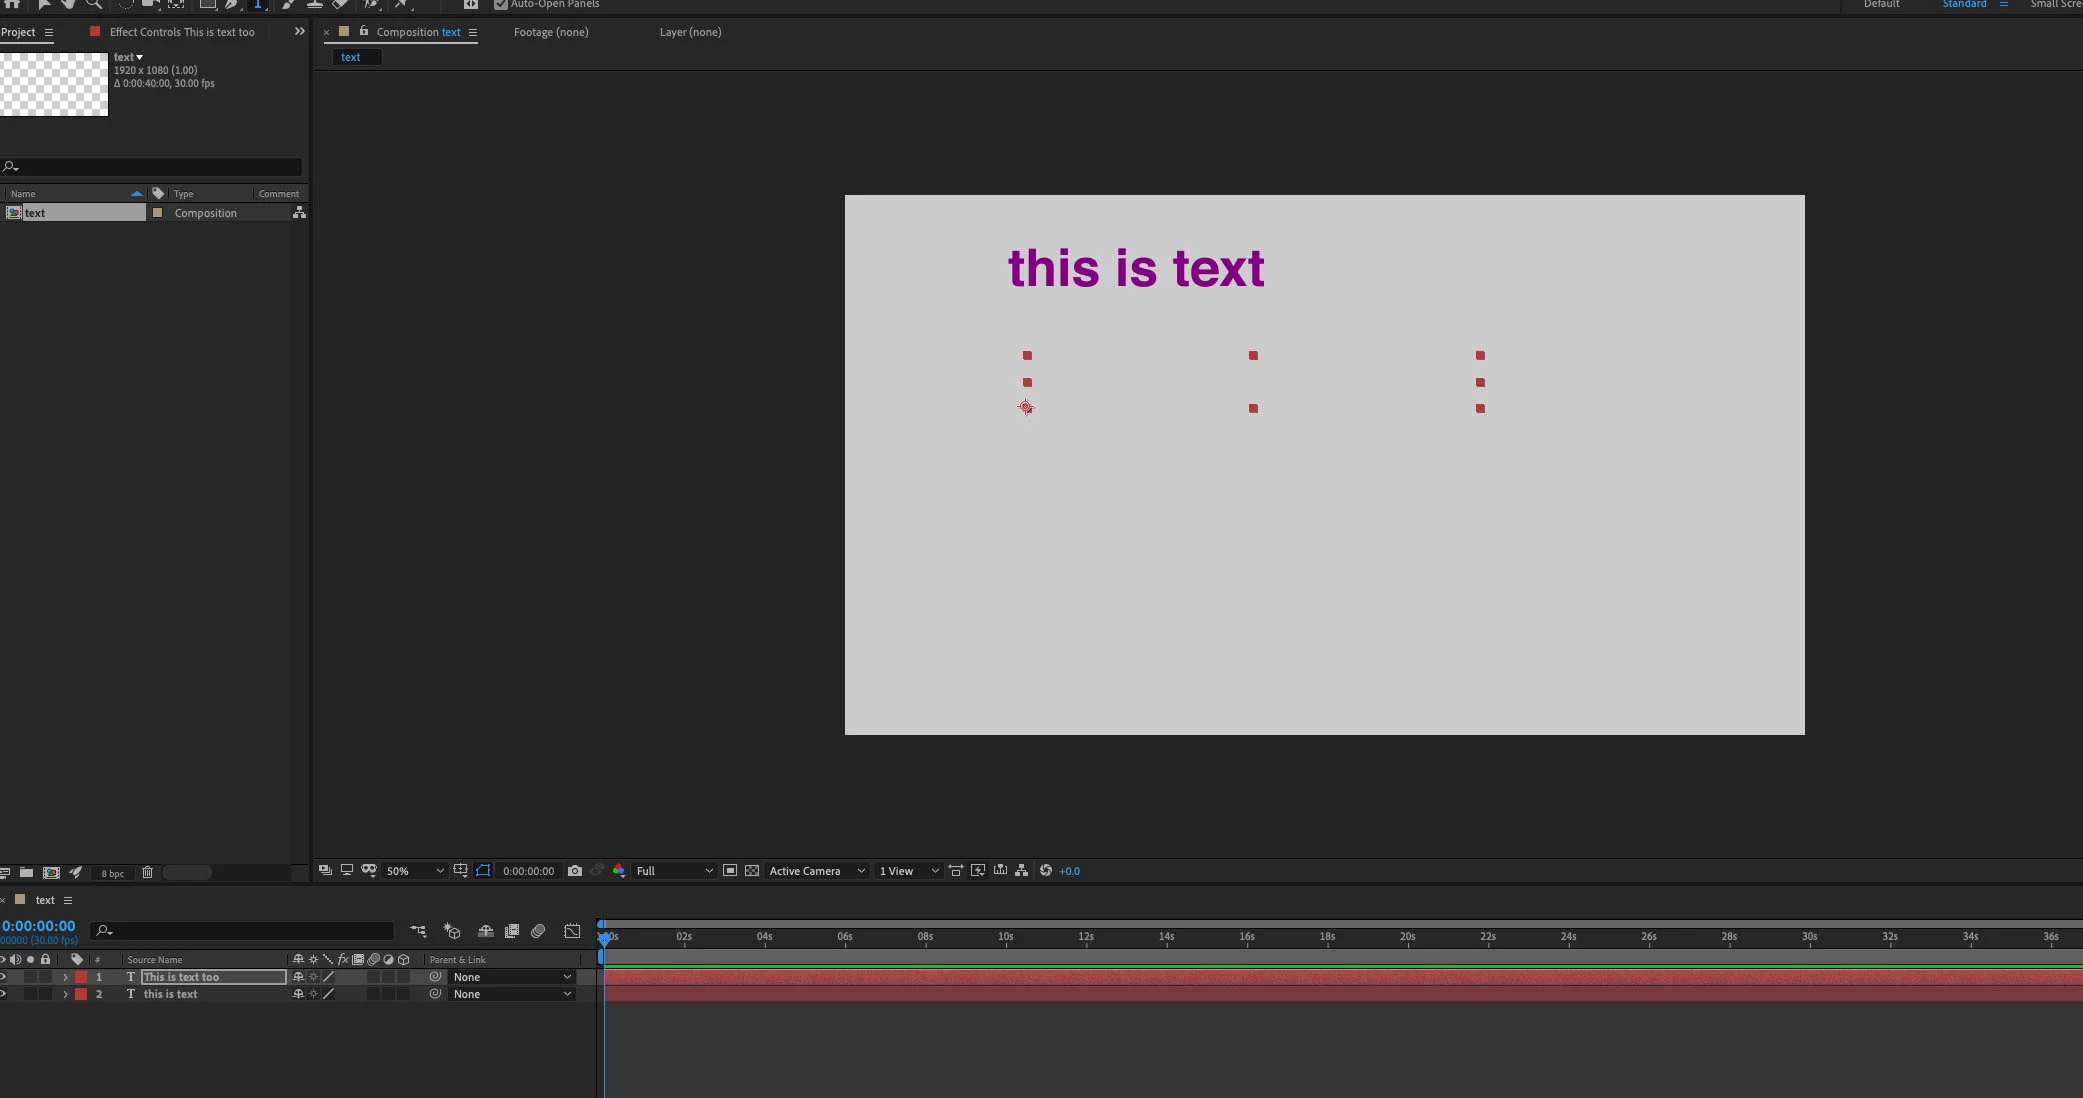Open the Footage (none) tab
Image resolution: width=2083 pixels, height=1098 pixels.
(x=551, y=32)
